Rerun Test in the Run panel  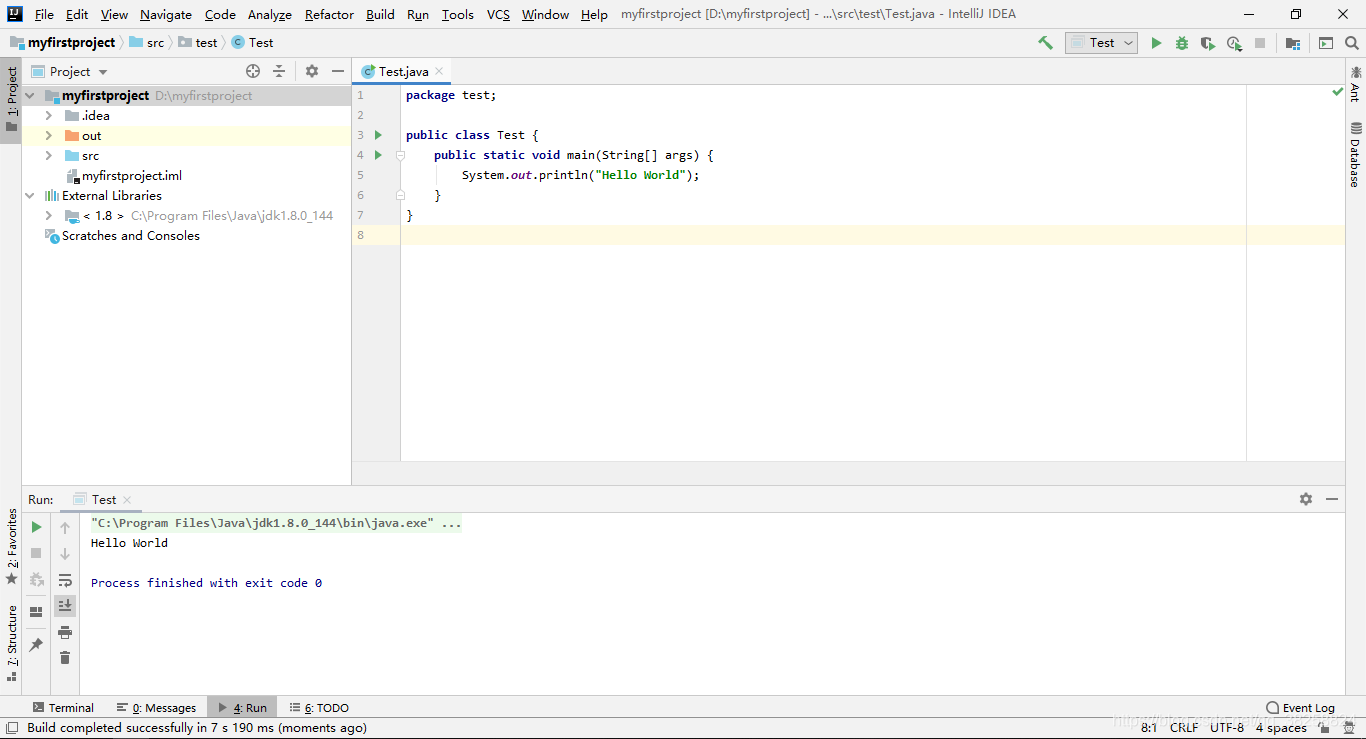36,527
